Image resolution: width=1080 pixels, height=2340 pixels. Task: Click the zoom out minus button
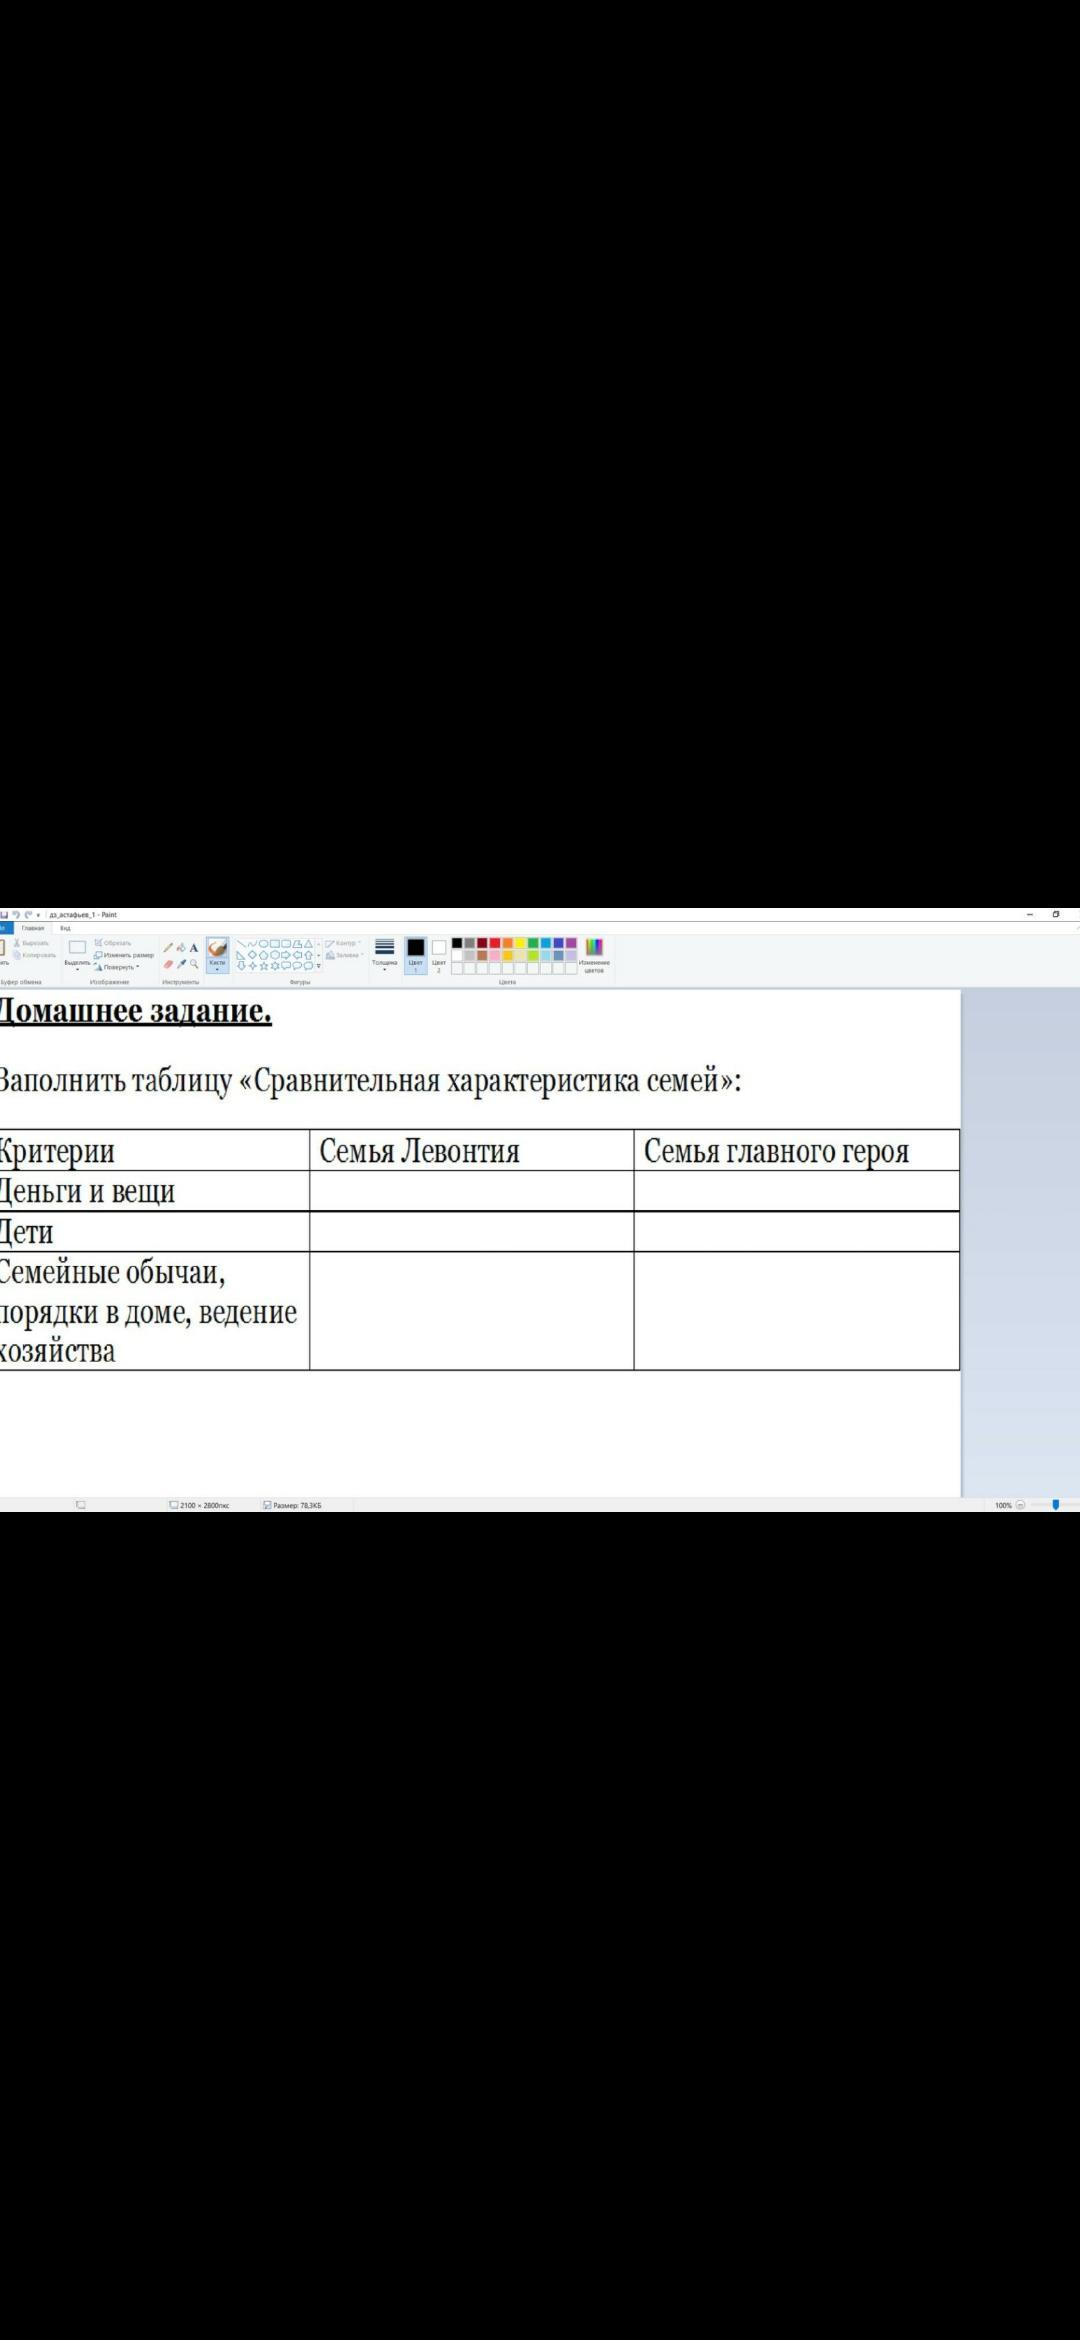(1020, 1505)
